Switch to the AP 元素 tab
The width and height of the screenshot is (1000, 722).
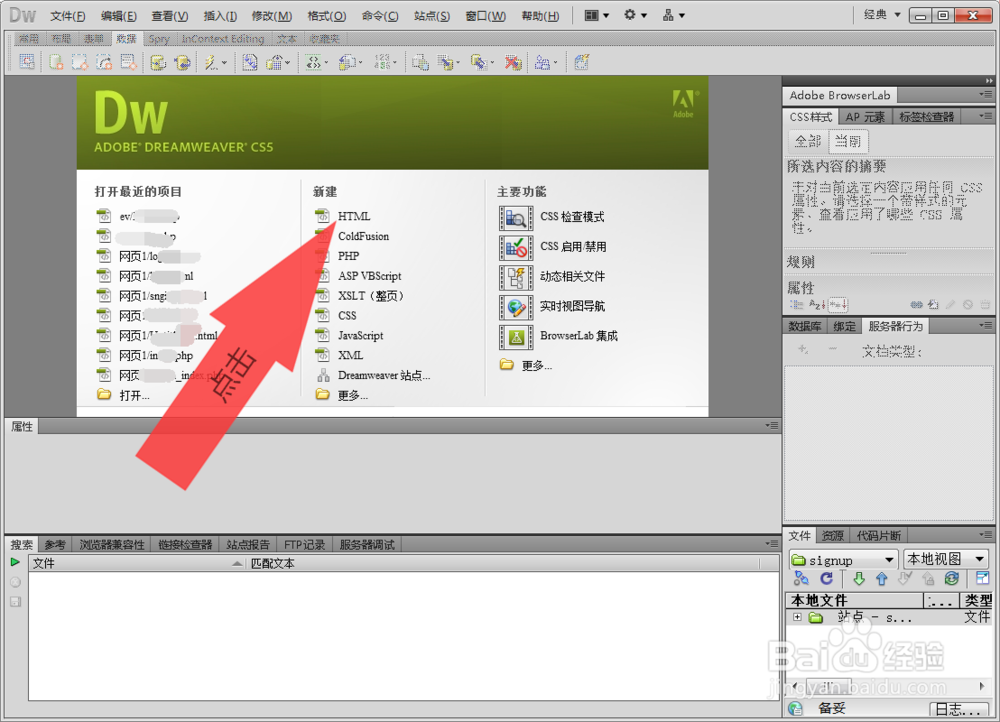pyautogui.click(x=865, y=117)
